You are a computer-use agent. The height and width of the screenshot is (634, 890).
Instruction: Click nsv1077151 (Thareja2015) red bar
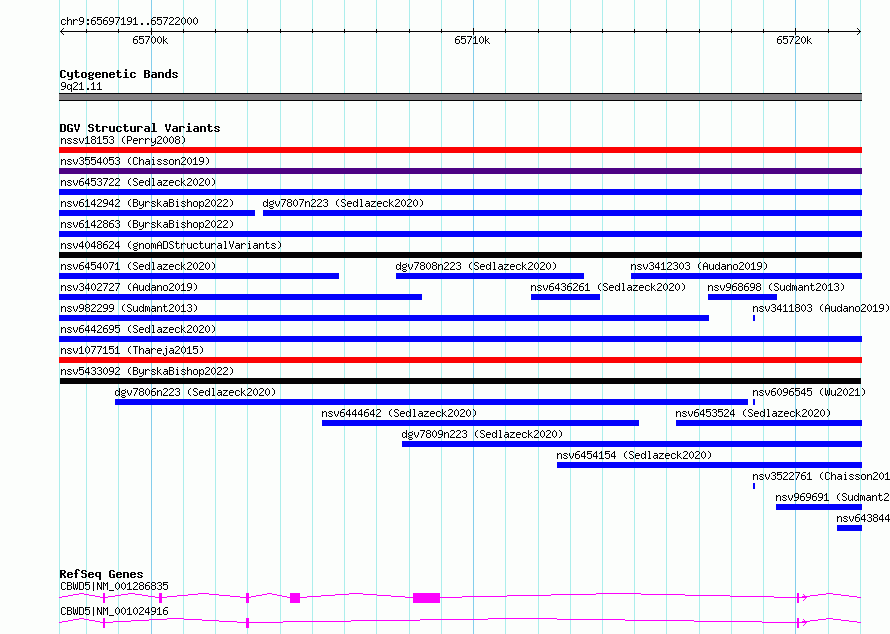coord(460,360)
